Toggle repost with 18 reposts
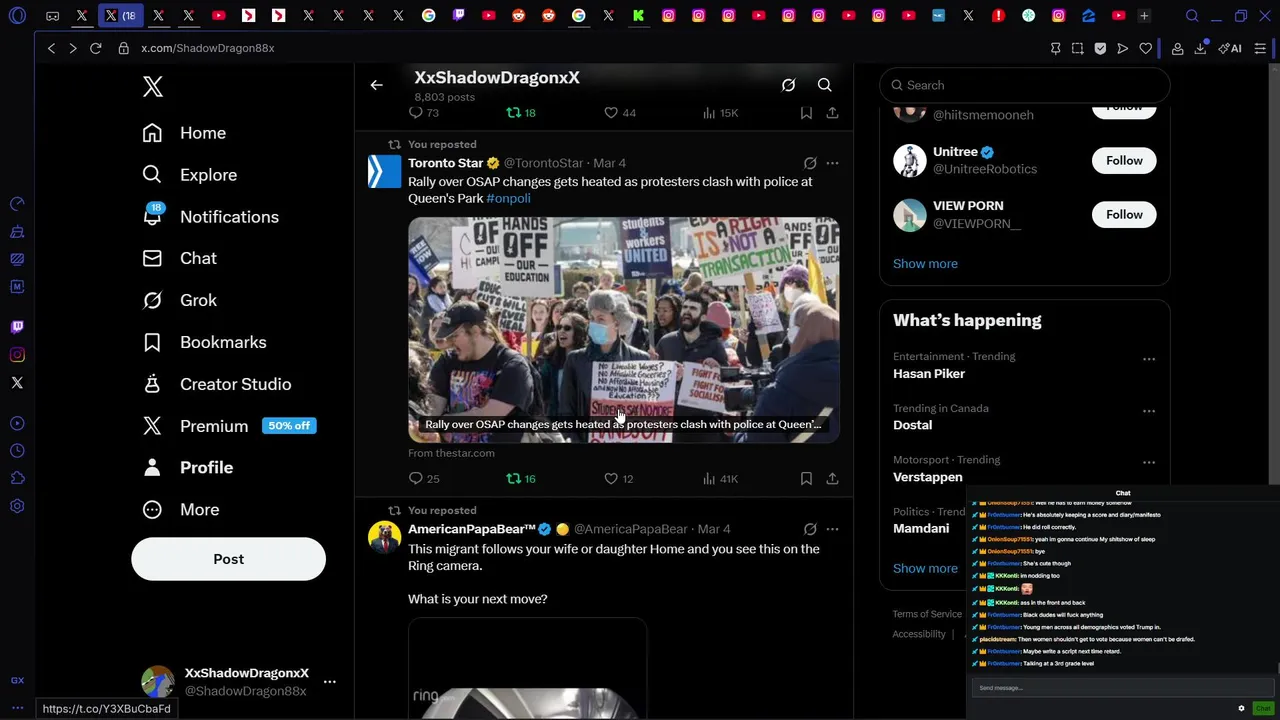Image resolution: width=1280 pixels, height=720 pixels. [x=520, y=113]
